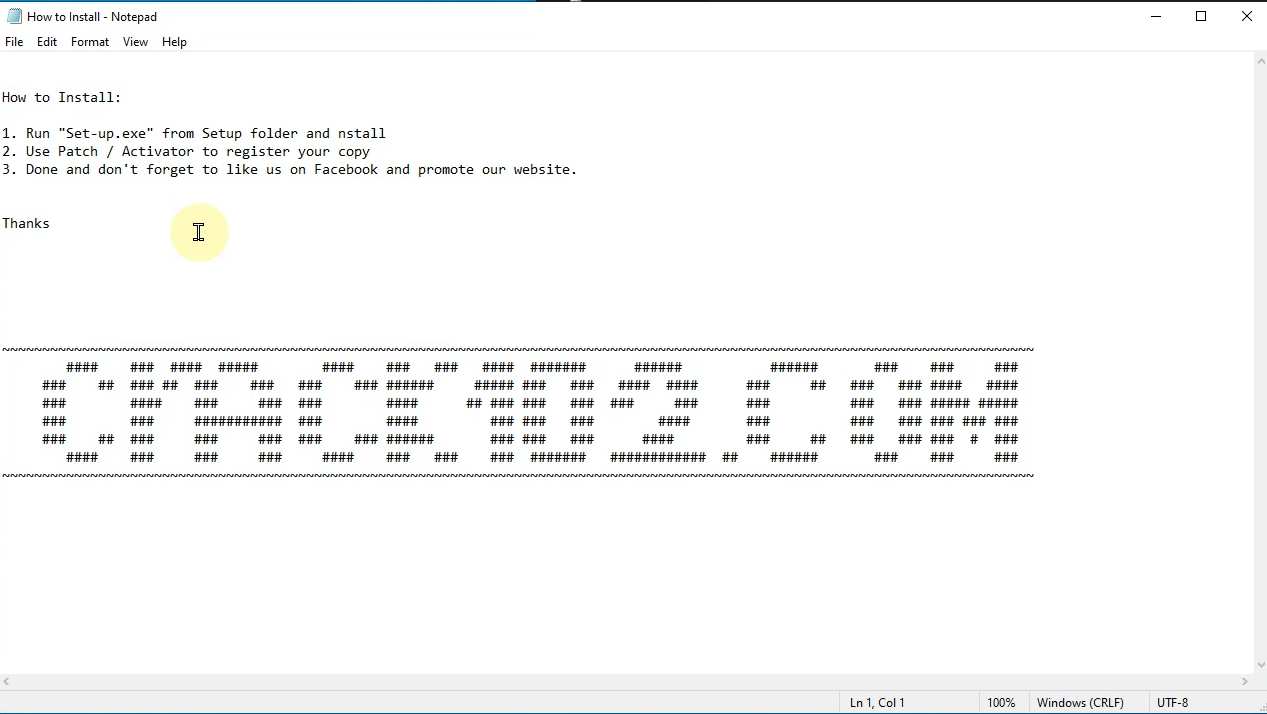This screenshot has height=714, width=1267.
Task: Click the Notepad icon in the title bar
Action: click(x=14, y=16)
